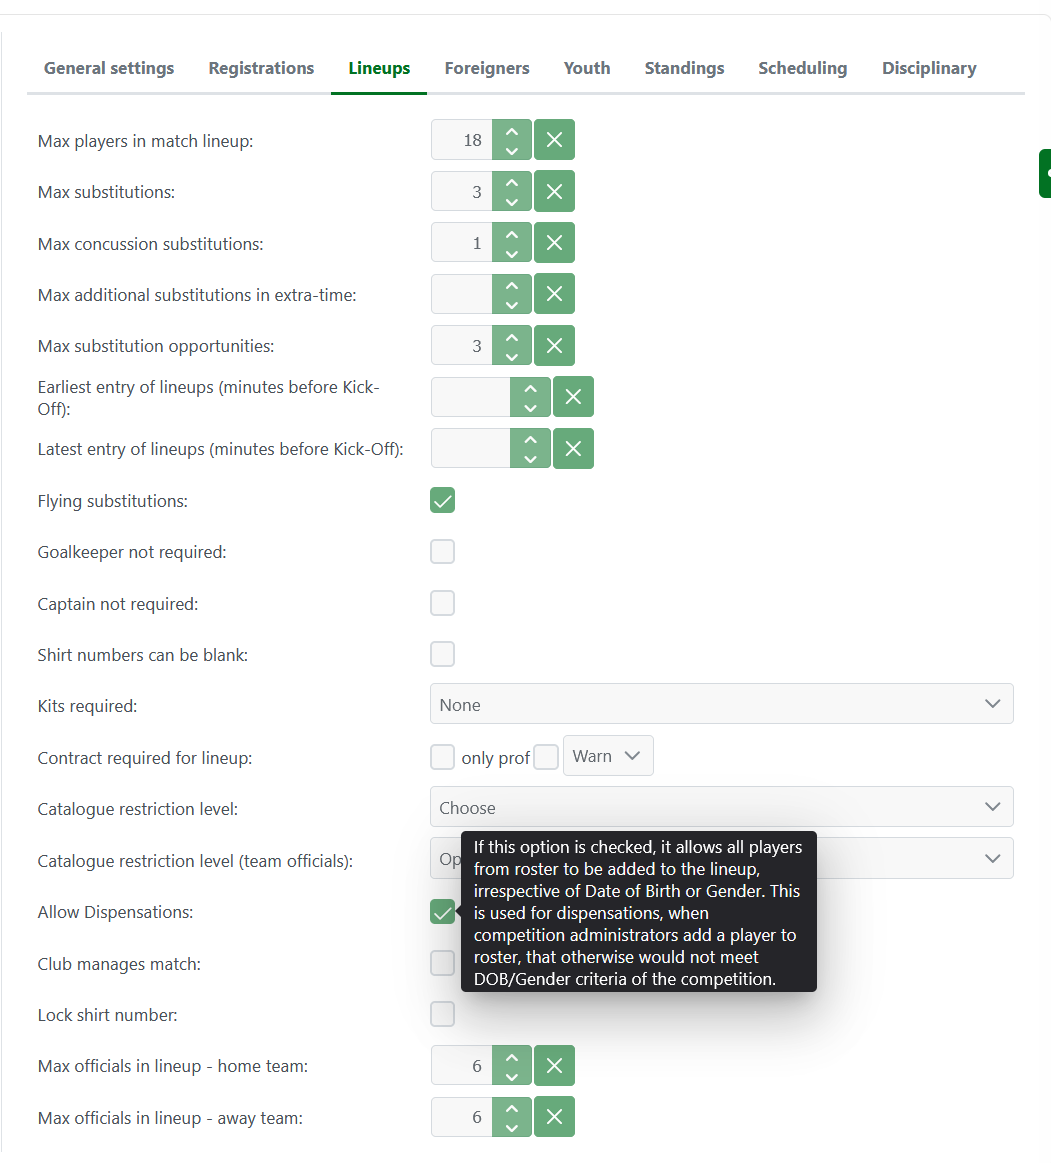The width and height of the screenshot is (1051, 1163).
Task: Open the Disciplinary tab
Action: pyautogui.click(x=928, y=68)
